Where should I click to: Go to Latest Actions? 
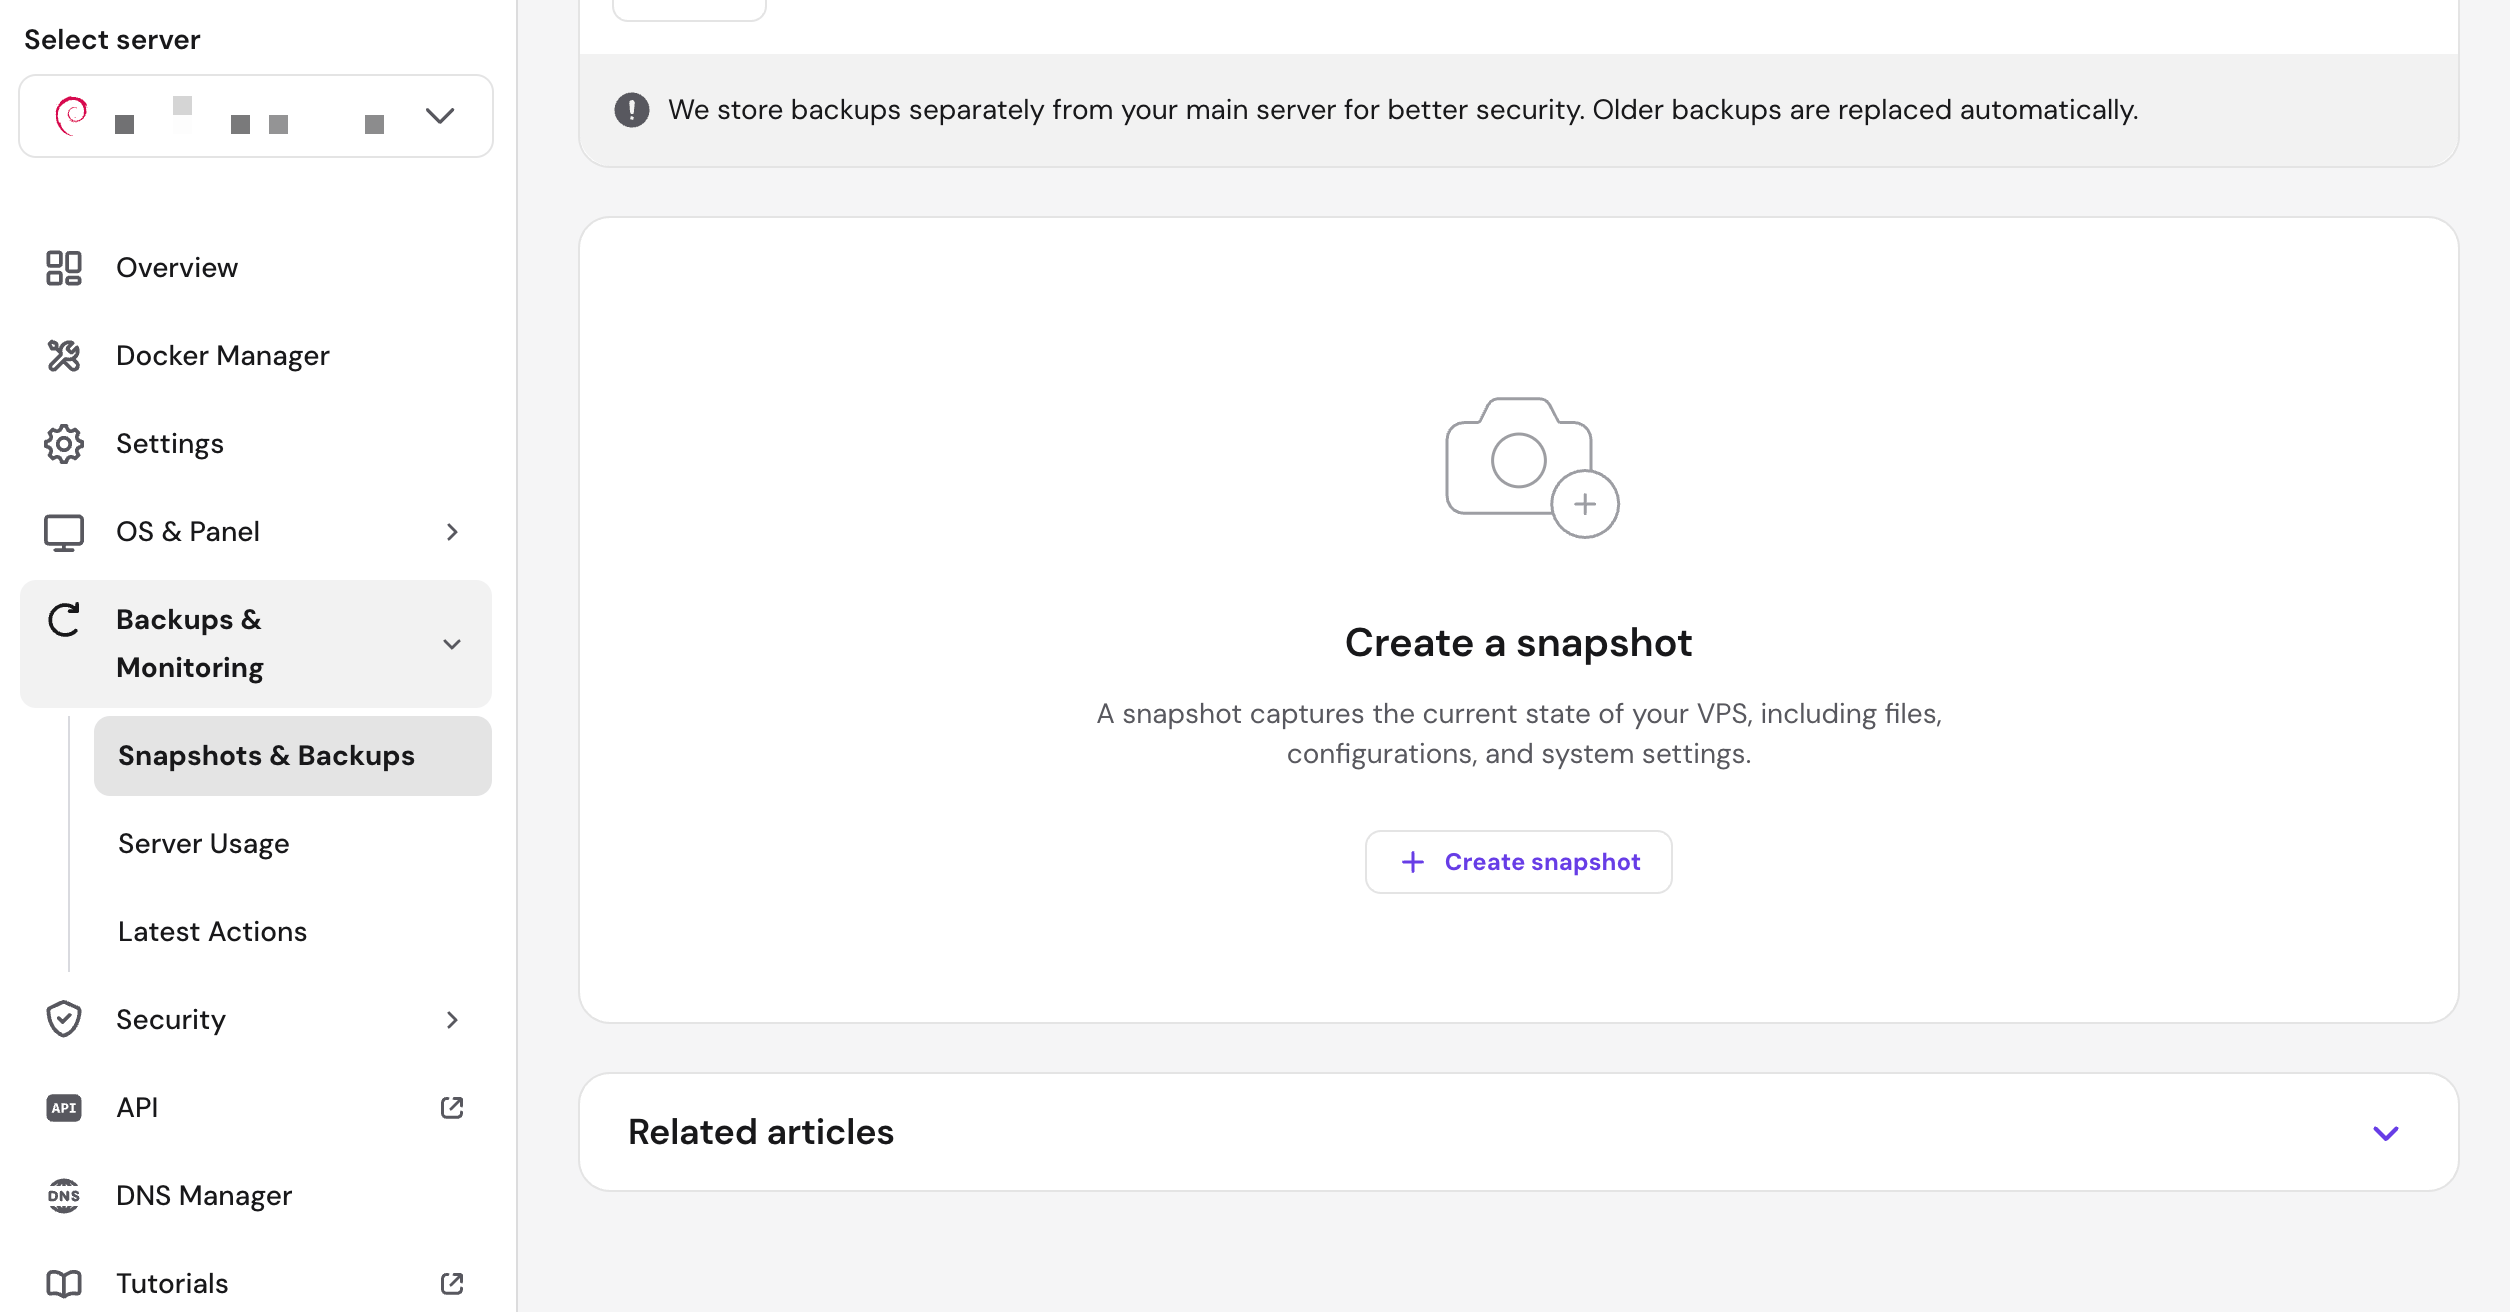click(x=212, y=932)
